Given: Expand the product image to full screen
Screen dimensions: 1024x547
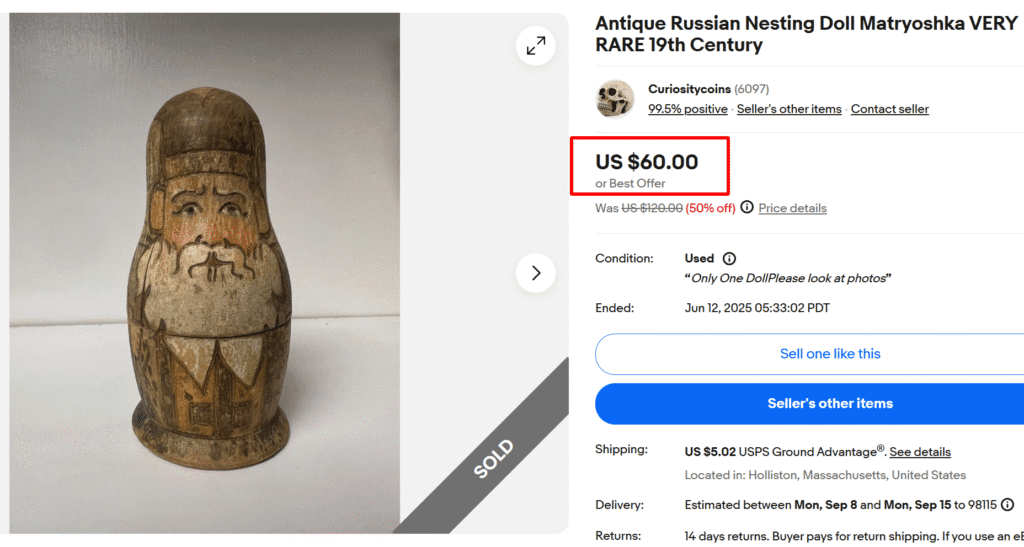Looking at the screenshot, I should [536, 45].
